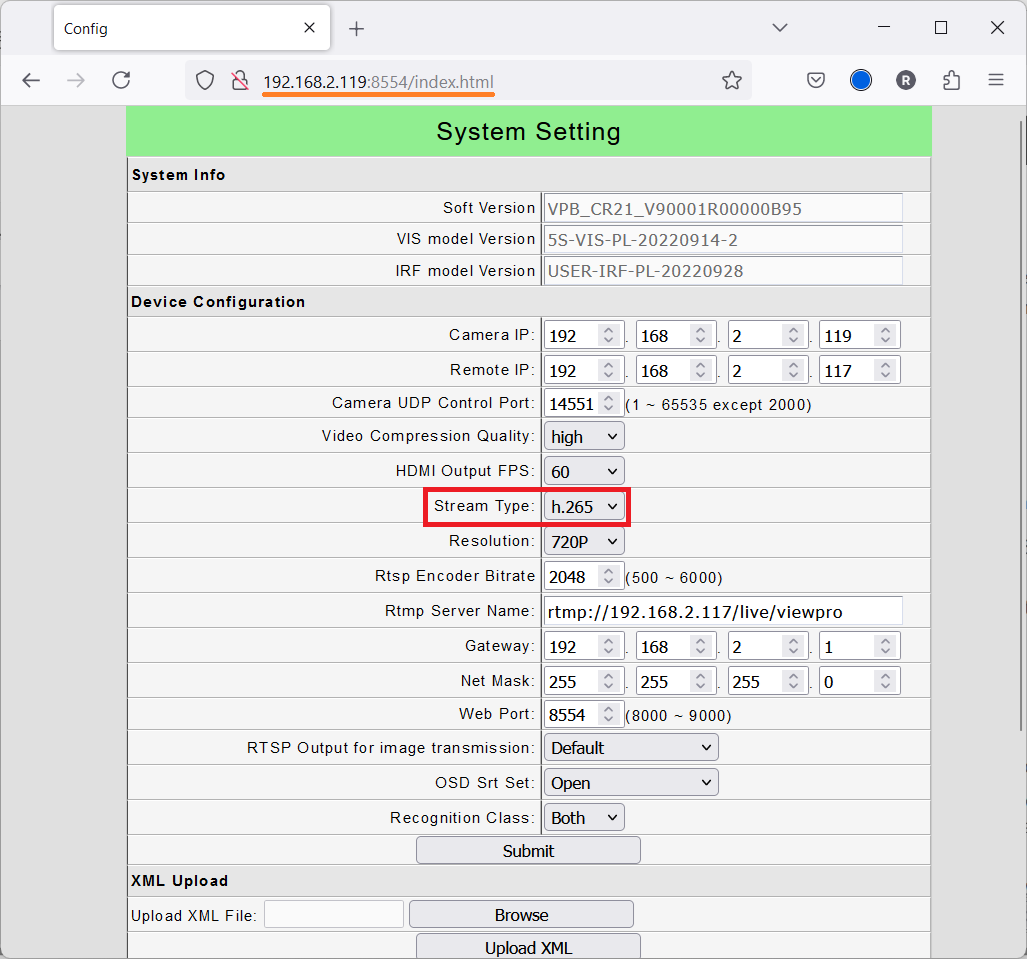Click the tracking protection shield icon
The height and width of the screenshot is (959, 1027).
click(205, 81)
